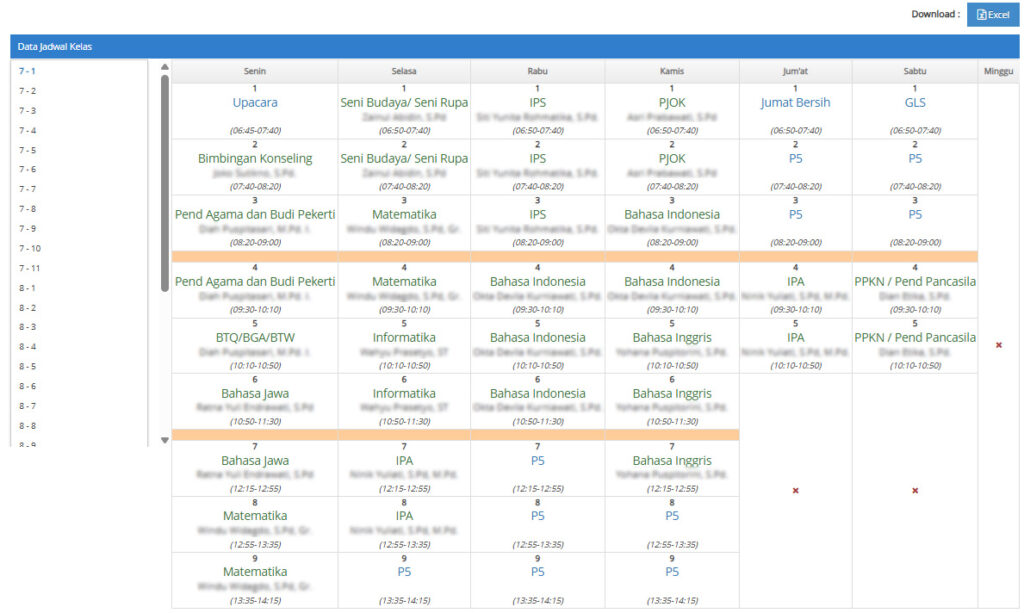Click the Kamis column header
Viewport: 1024px width, 613px height.
pos(672,71)
